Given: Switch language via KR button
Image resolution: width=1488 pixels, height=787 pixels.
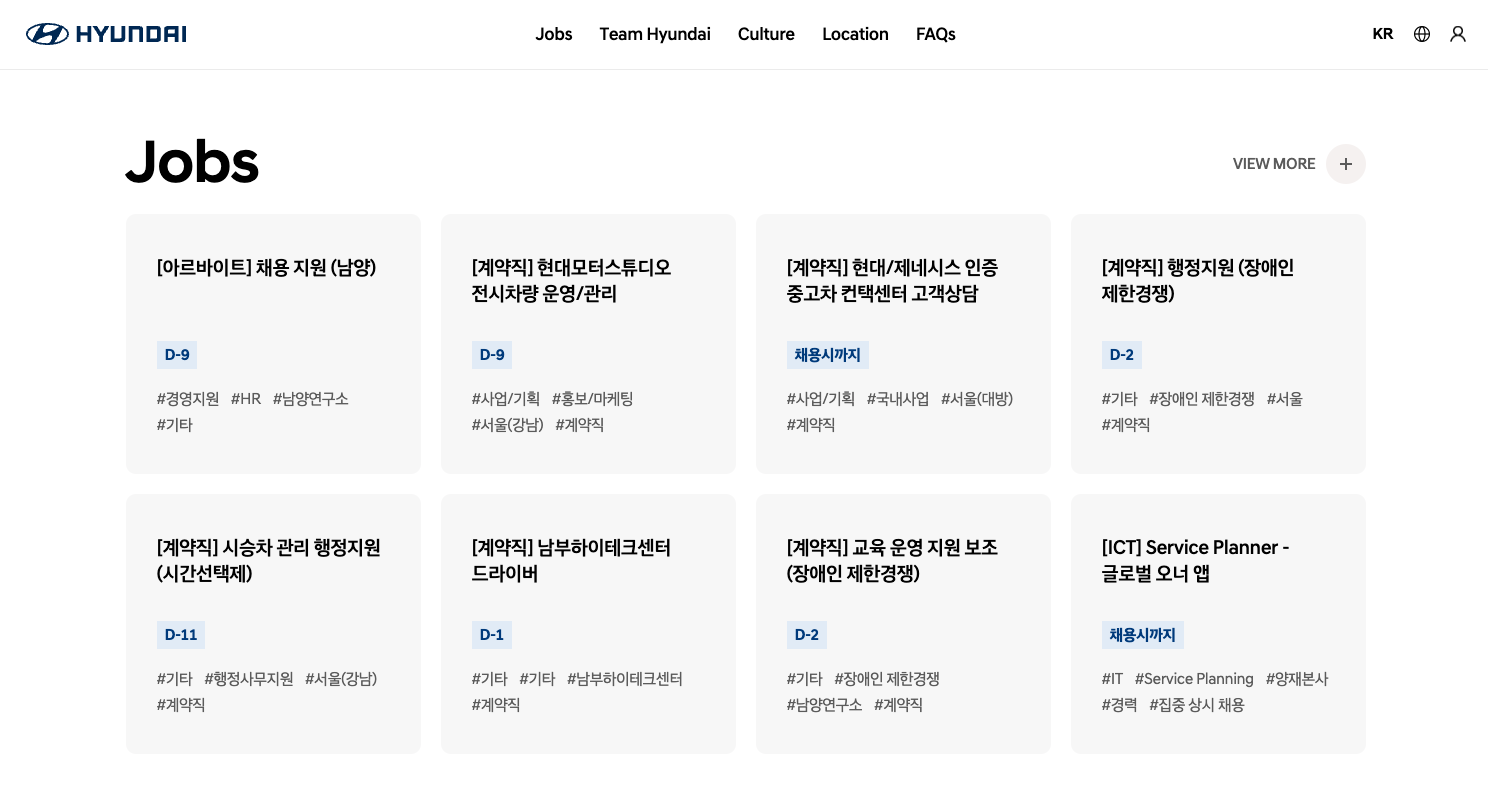Looking at the screenshot, I should coord(1383,34).
